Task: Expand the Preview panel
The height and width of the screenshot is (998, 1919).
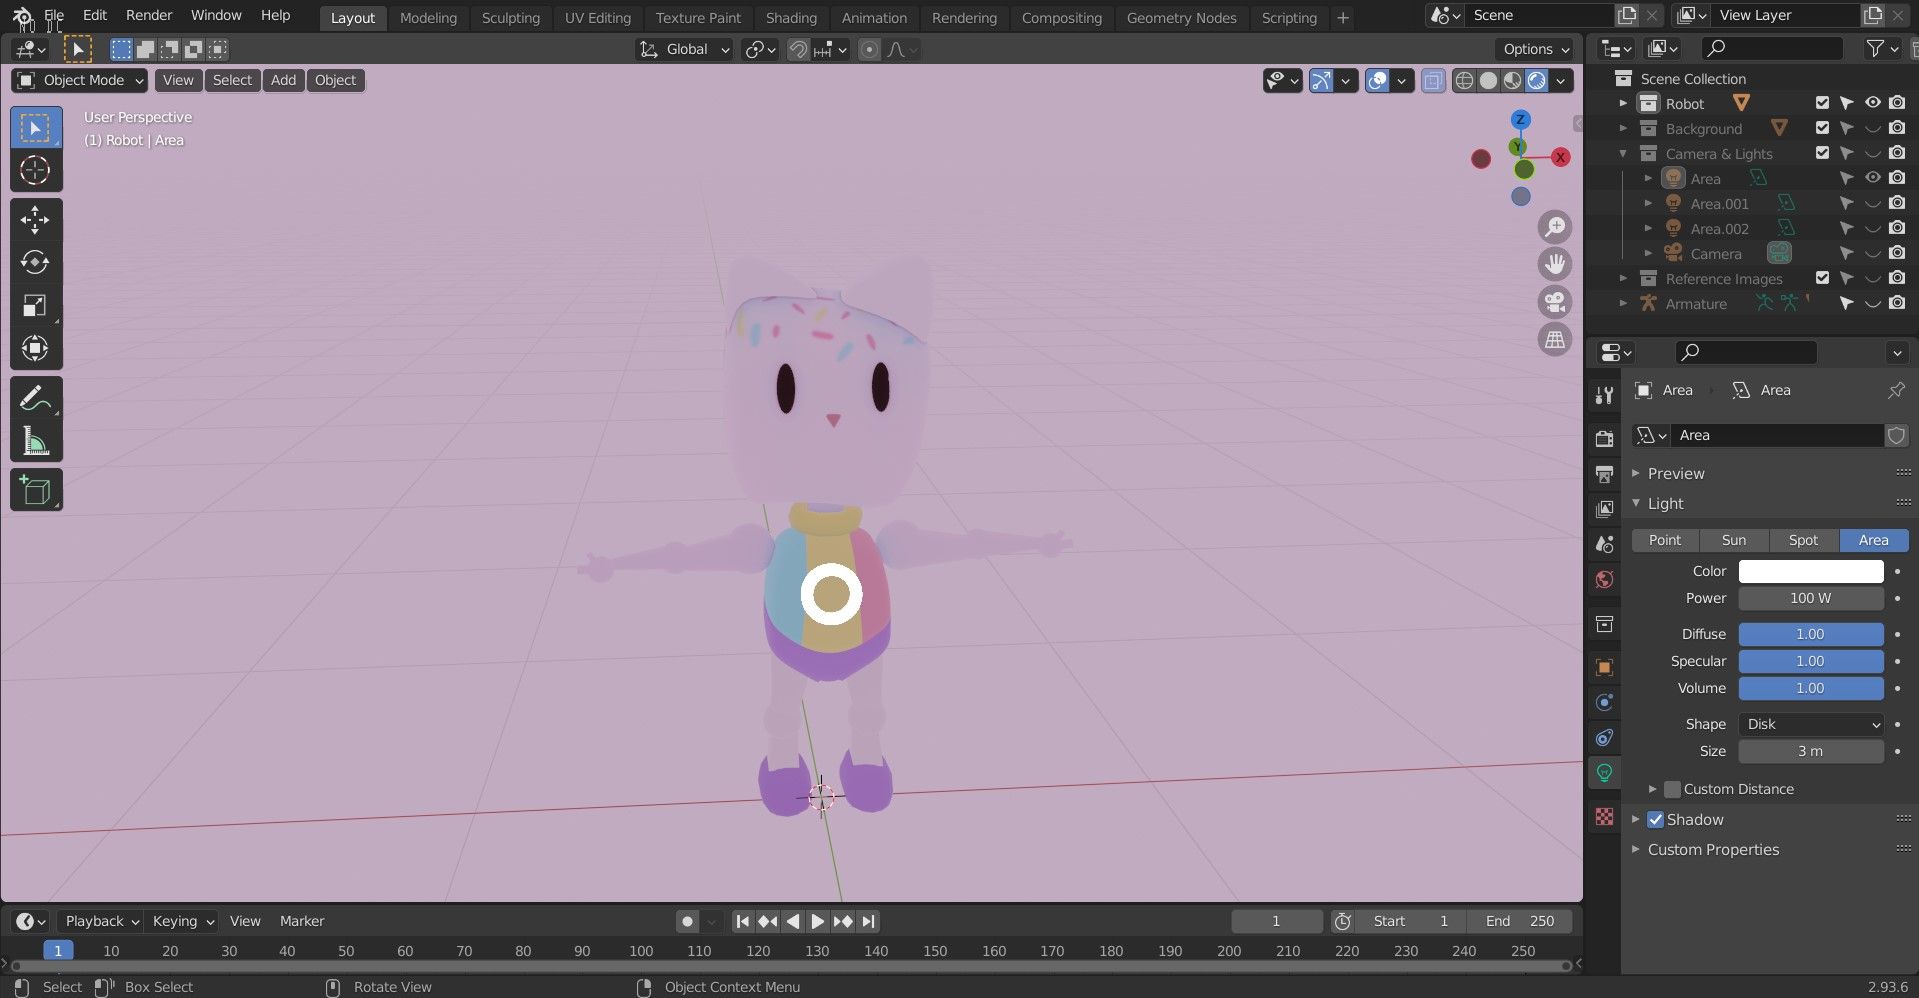Action: pos(1676,473)
